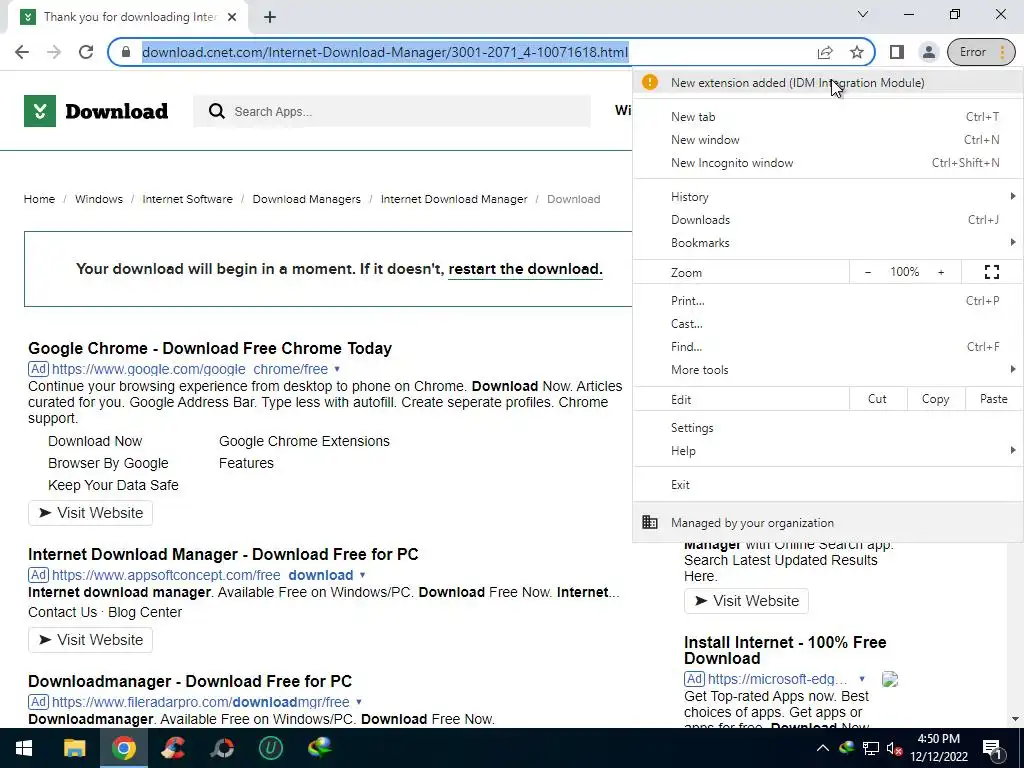
Task: Select Find from Chrome menu
Action: pyautogui.click(x=827, y=347)
